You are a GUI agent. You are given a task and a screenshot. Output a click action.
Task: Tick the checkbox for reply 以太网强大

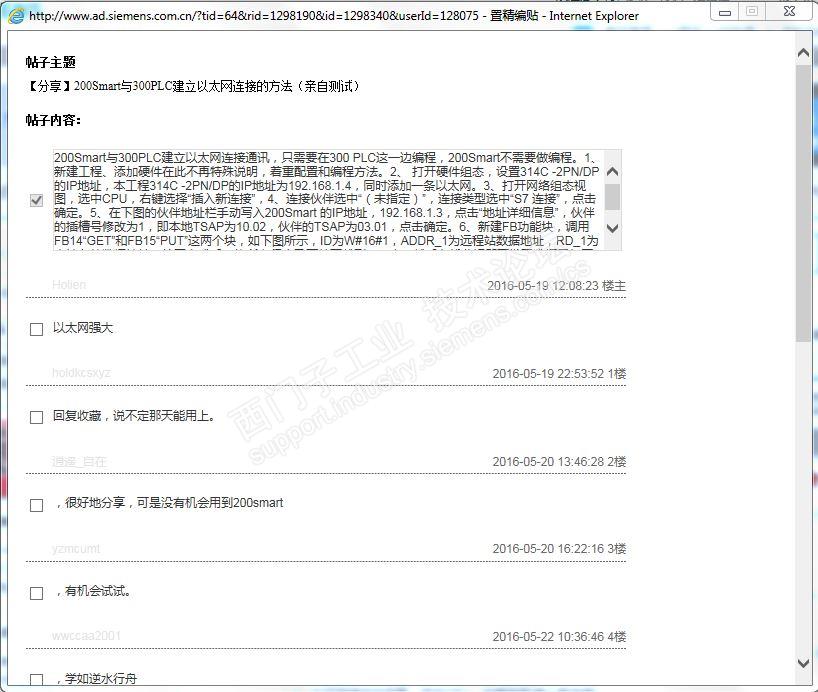coord(37,329)
